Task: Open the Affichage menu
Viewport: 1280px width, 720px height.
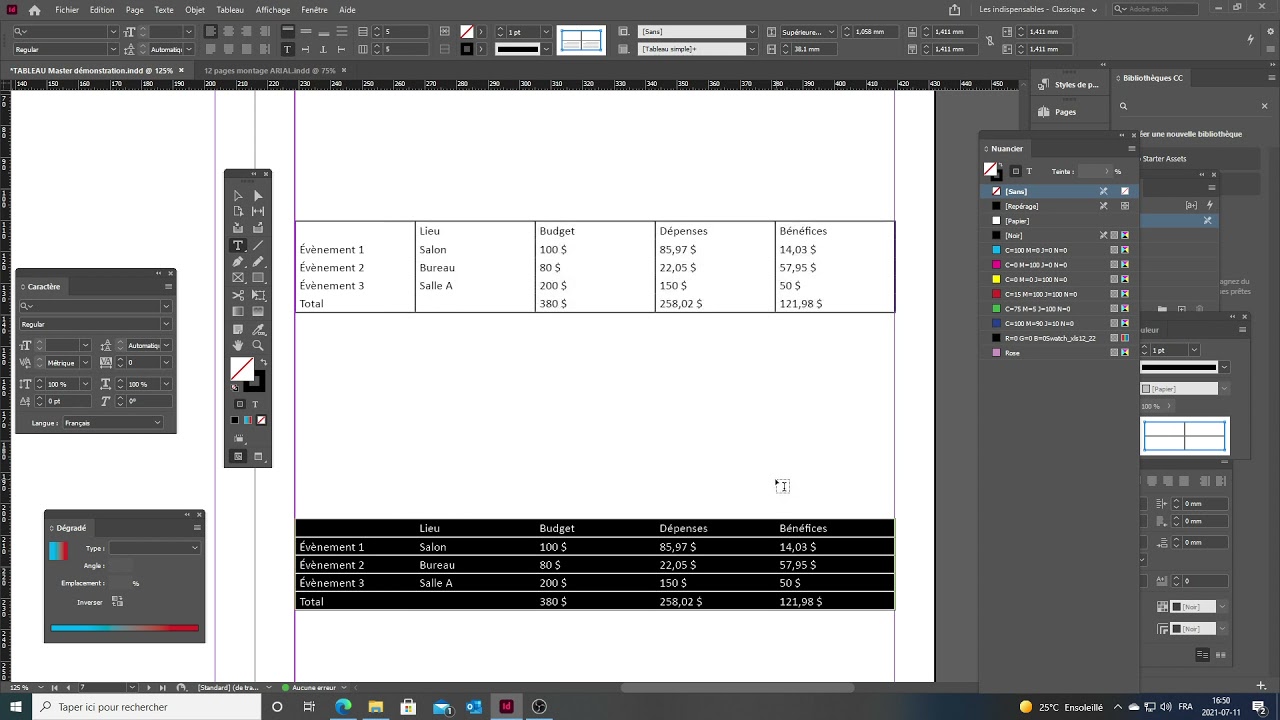Action: click(273, 10)
